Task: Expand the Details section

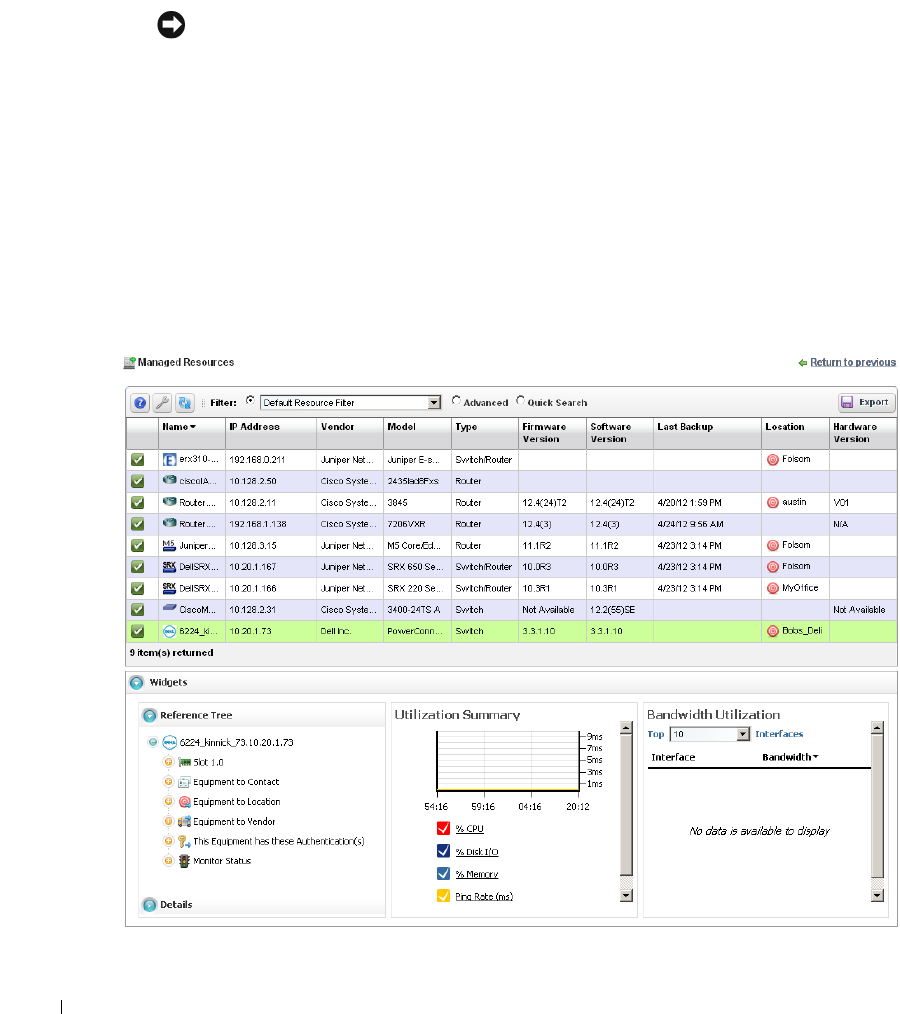Action: (x=149, y=905)
